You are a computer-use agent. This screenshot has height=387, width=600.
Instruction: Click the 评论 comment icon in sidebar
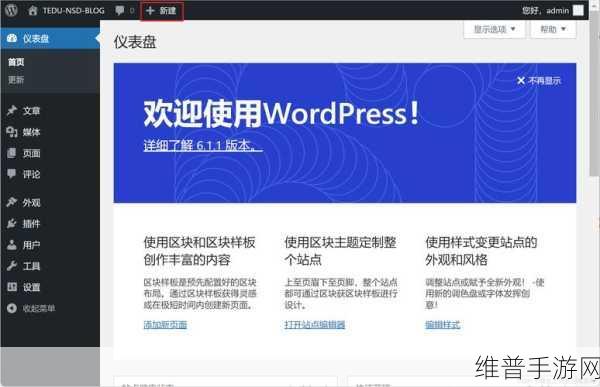[x=12, y=174]
